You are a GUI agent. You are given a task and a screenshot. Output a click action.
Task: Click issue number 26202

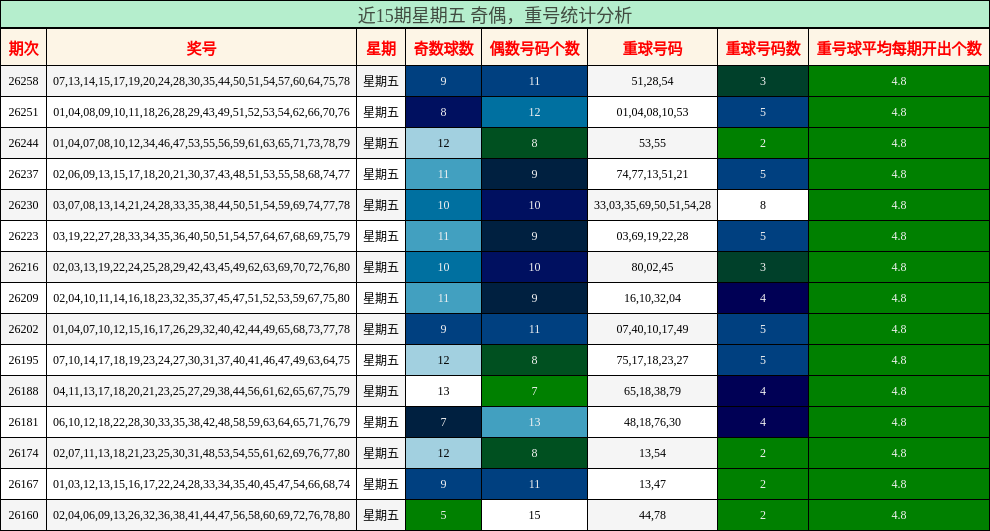coord(23,328)
